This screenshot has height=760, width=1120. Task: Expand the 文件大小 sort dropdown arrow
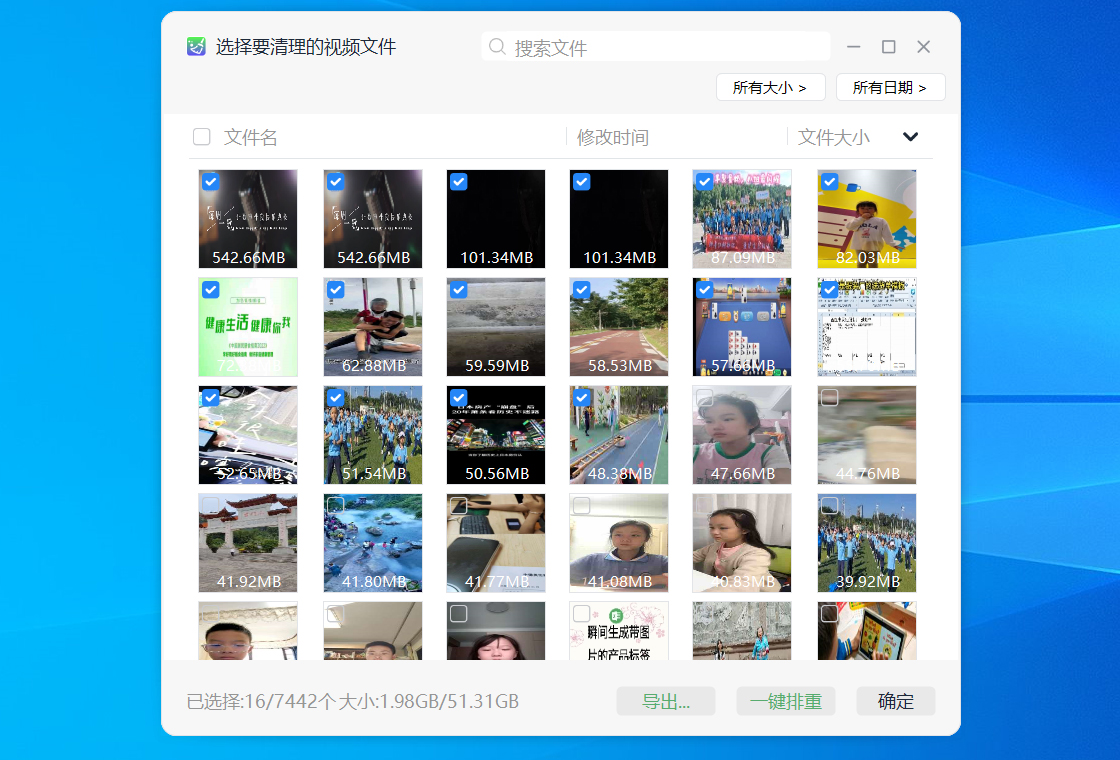(910, 137)
